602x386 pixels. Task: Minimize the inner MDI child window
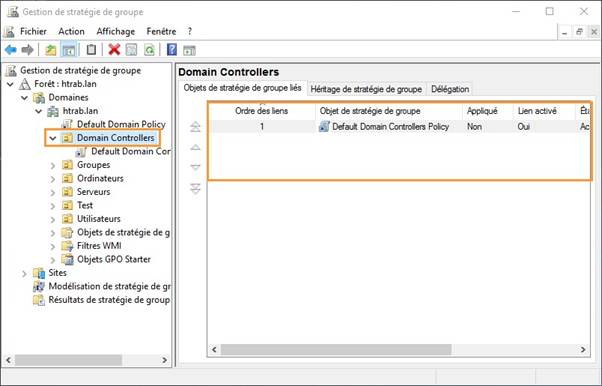point(564,32)
